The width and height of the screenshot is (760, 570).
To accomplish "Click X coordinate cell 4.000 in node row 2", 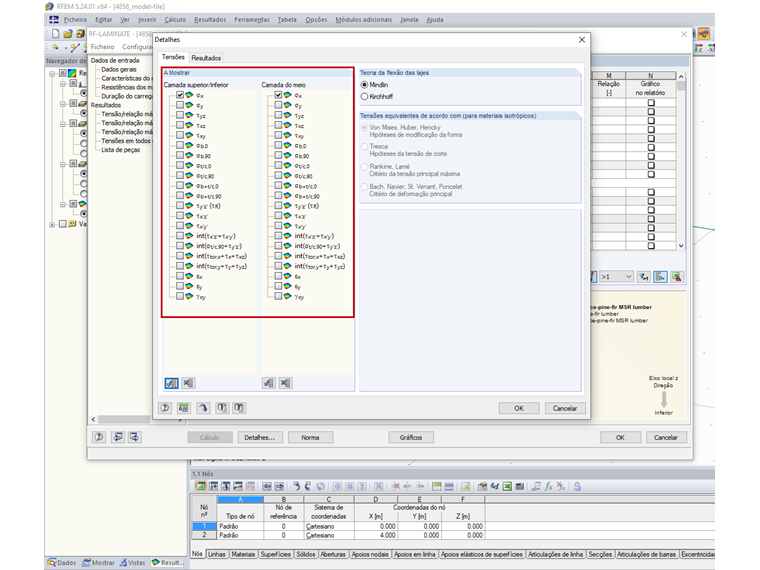I will [376, 535].
